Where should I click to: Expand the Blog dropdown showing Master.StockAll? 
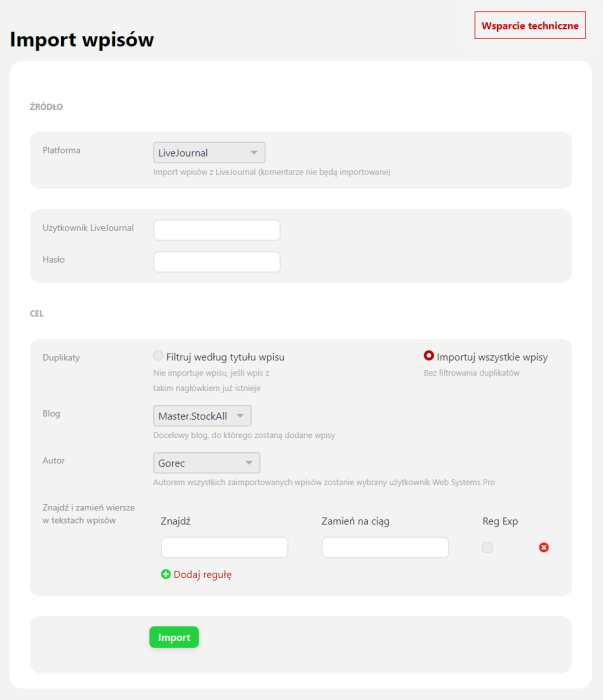[x=202, y=415]
